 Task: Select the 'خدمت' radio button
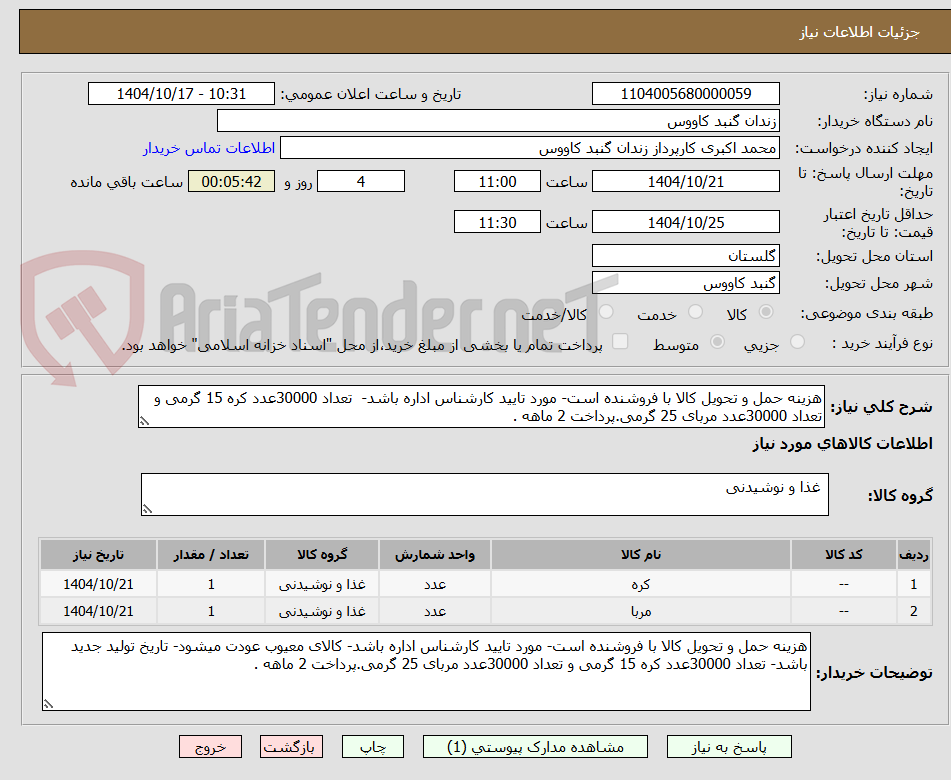tap(695, 312)
